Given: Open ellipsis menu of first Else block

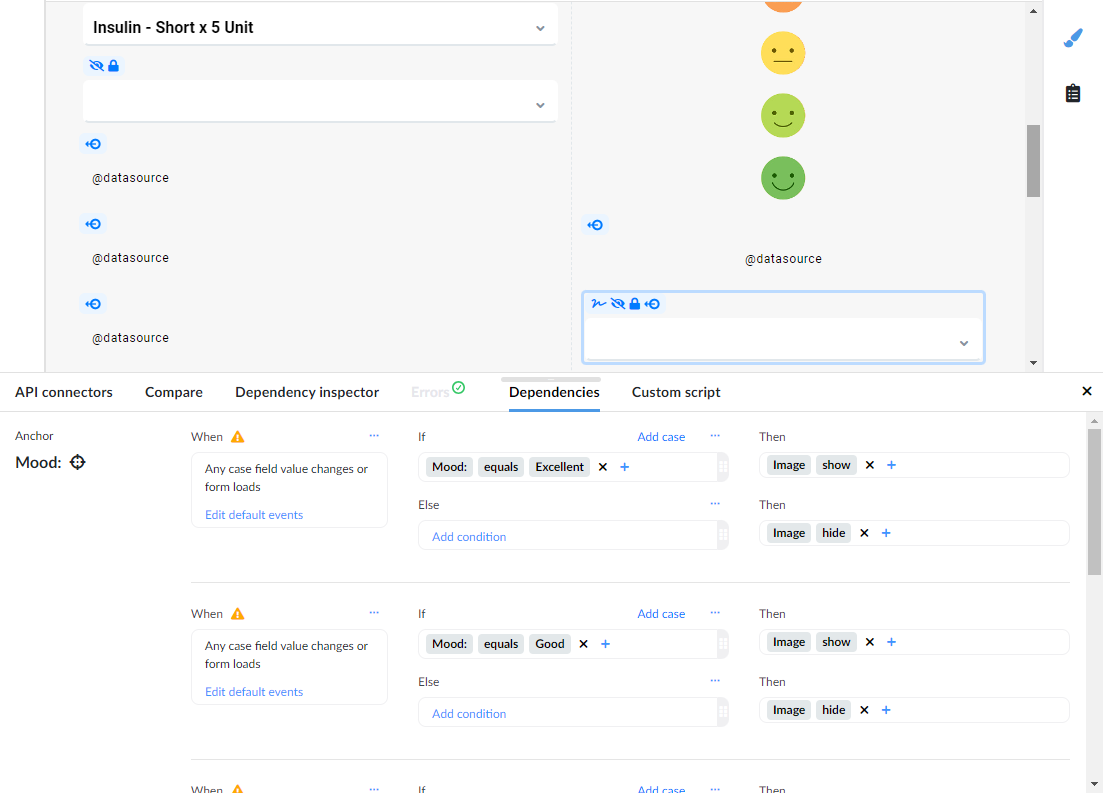Looking at the screenshot, I should click(715, 504).
